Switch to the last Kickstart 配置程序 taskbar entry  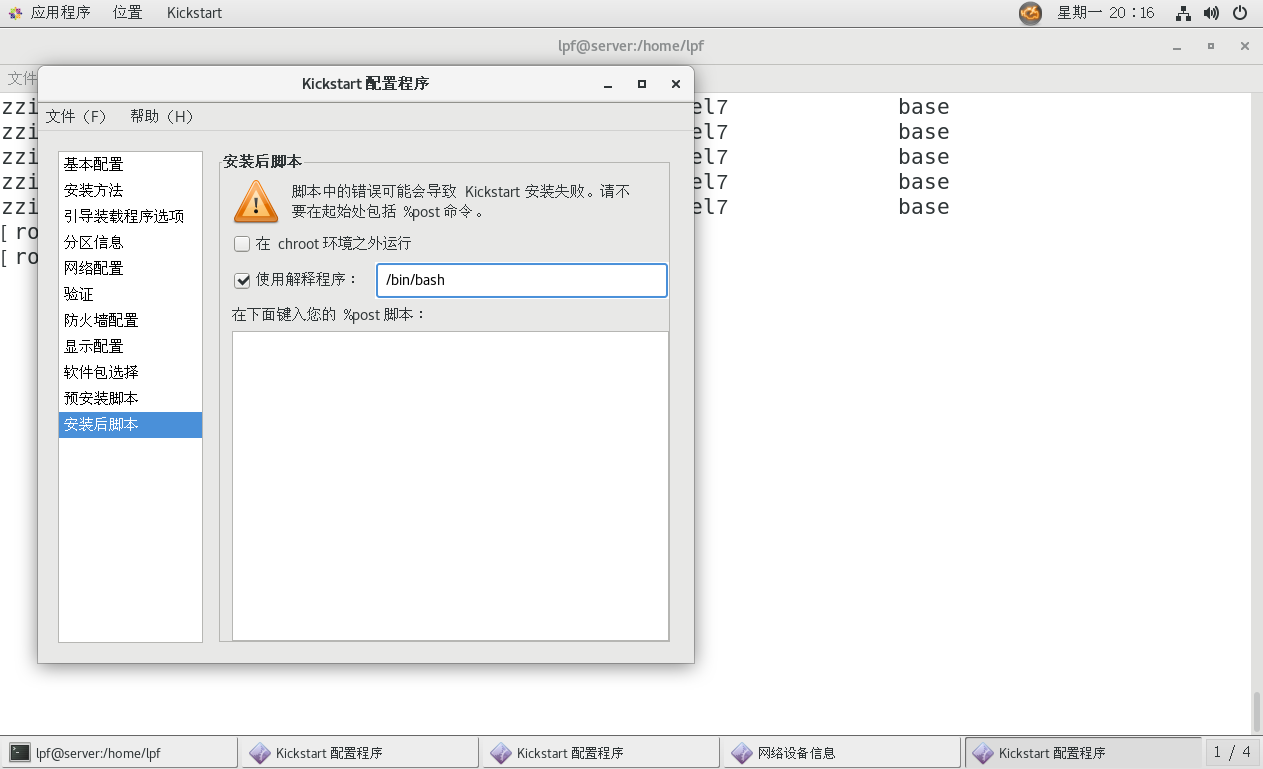pyautogui.click(x=1083, y=753)
